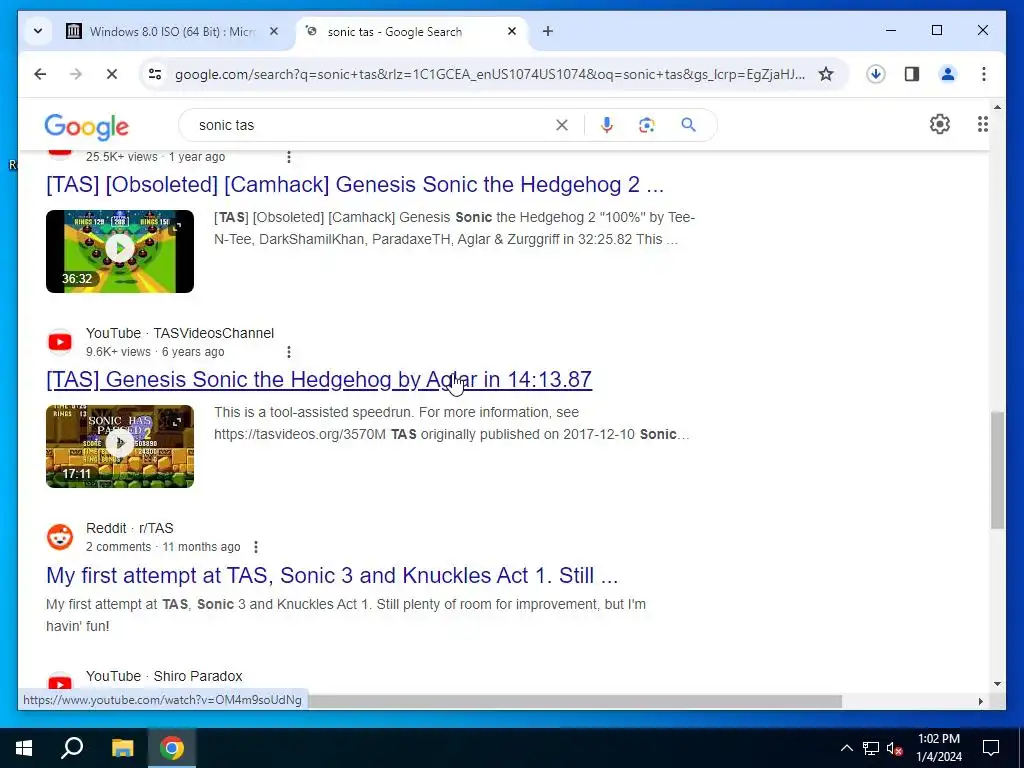1024x768 pixels.
Task: Clear the search query with the X
Action: pyautogui.click(x=562, y=125)
